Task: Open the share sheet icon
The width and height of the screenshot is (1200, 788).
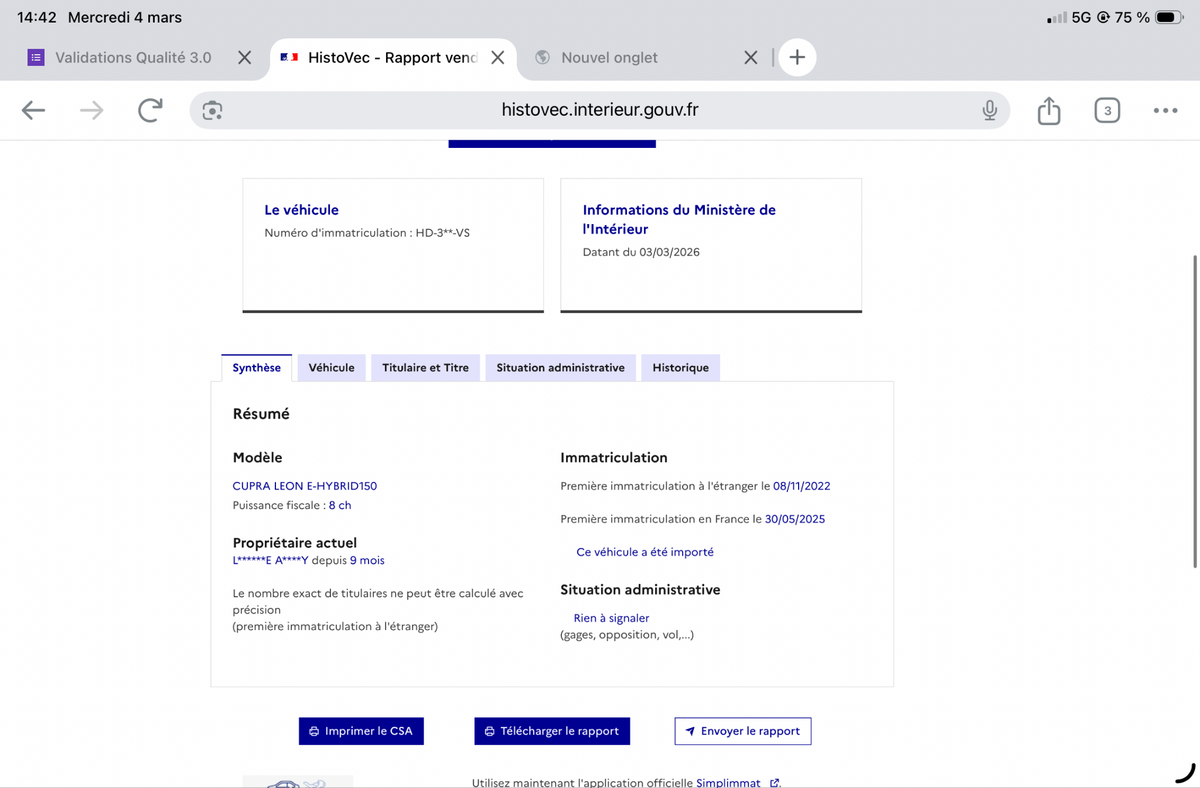Action: [x=1048, y=110]
